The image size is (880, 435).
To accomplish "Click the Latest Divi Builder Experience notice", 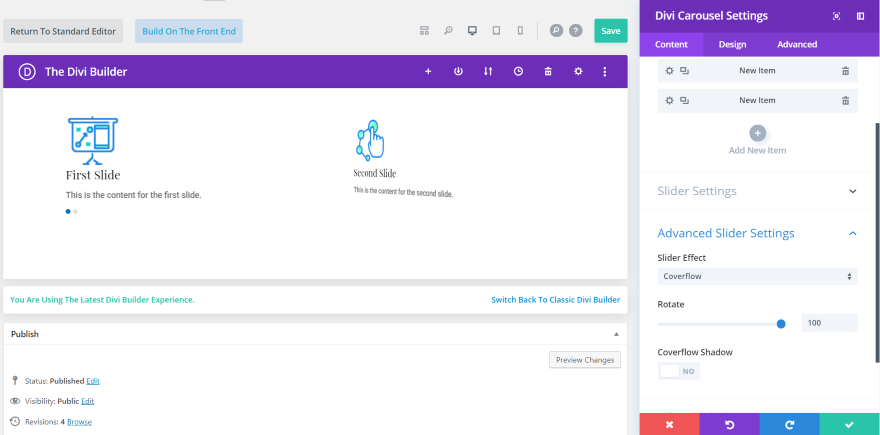I will [102, 300].
